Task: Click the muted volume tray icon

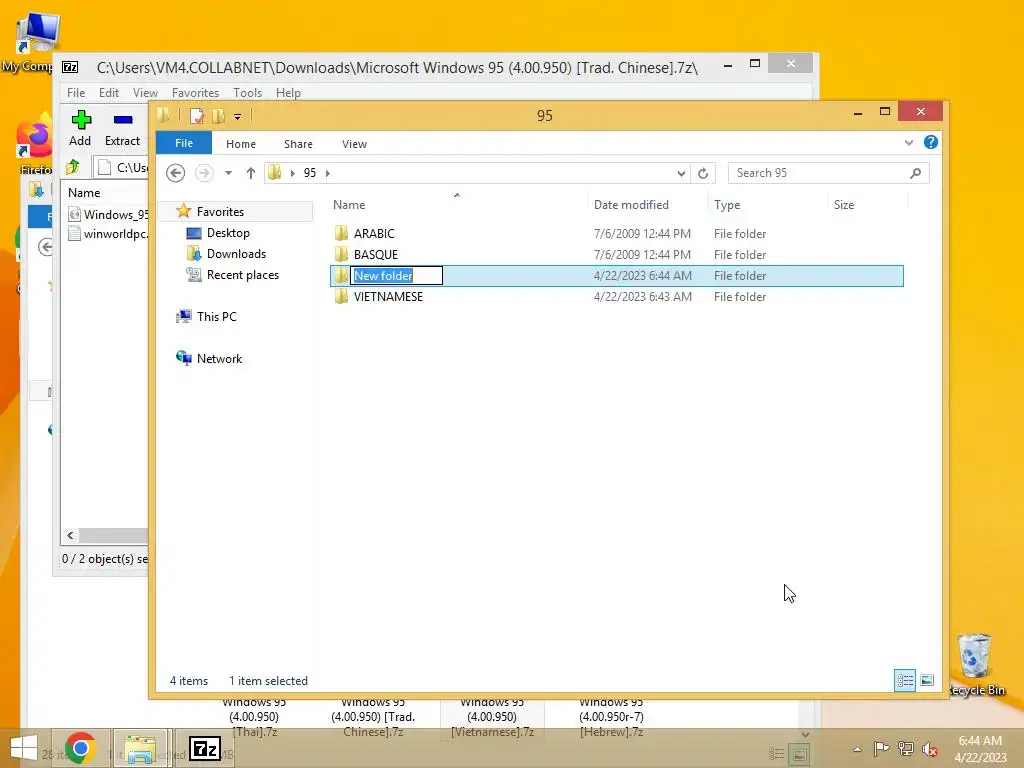Action: (x=930, y=749)
